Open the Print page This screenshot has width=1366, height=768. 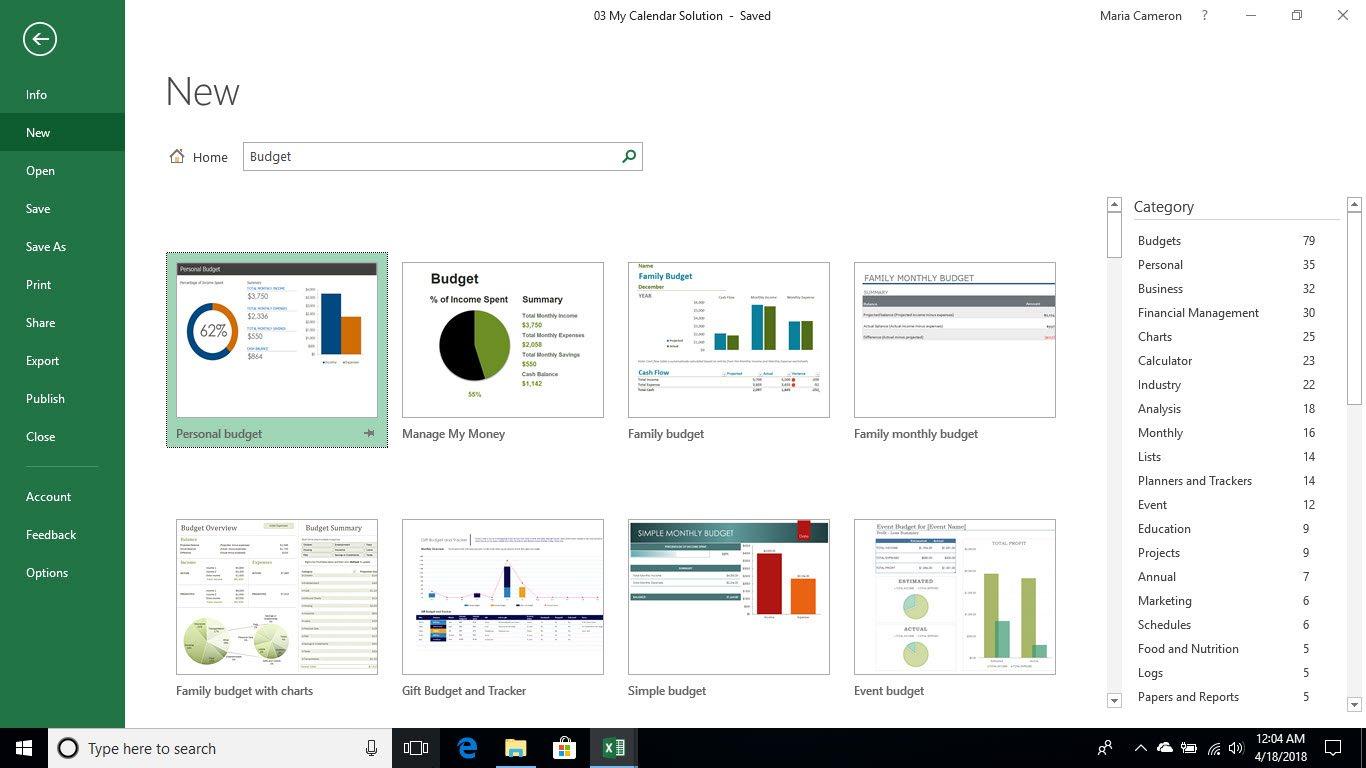click(x=62, y=284)
